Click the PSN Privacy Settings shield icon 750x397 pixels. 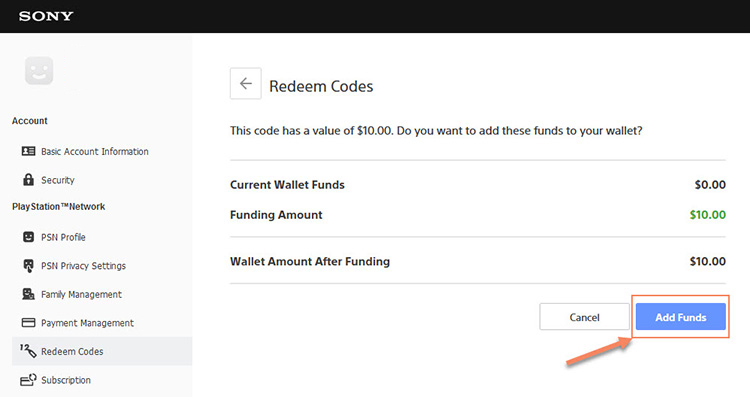28,265
